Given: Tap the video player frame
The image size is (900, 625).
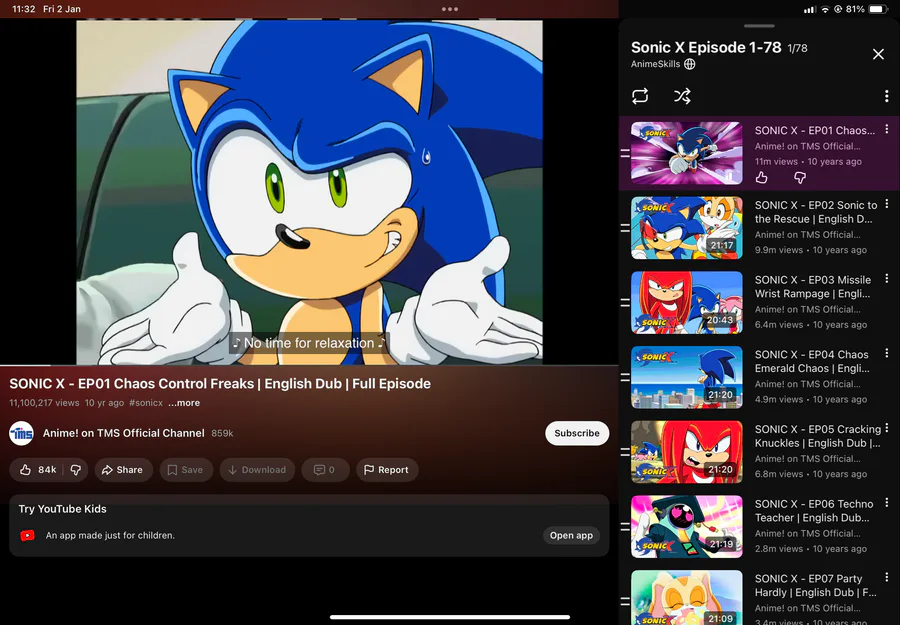Looking at the screenshot, I should [309, 192].
